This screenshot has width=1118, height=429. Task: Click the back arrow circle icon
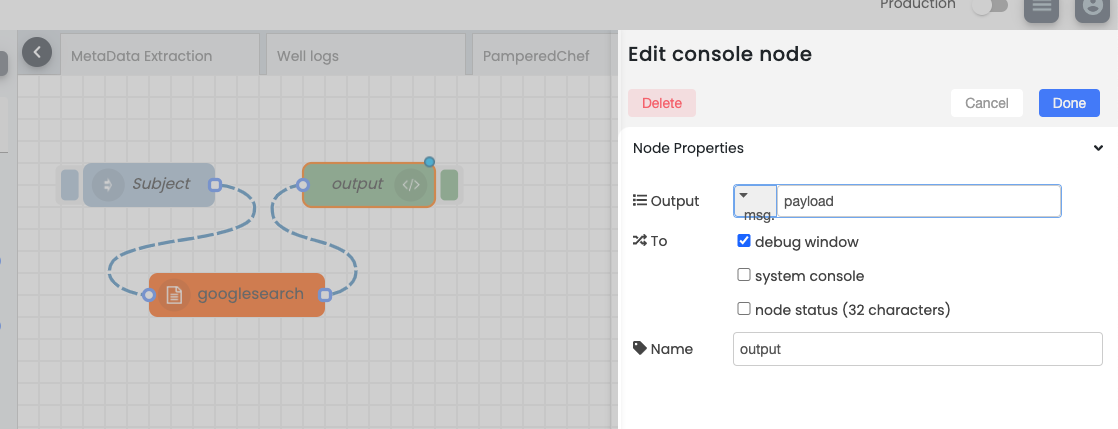(x=37, y=52)
